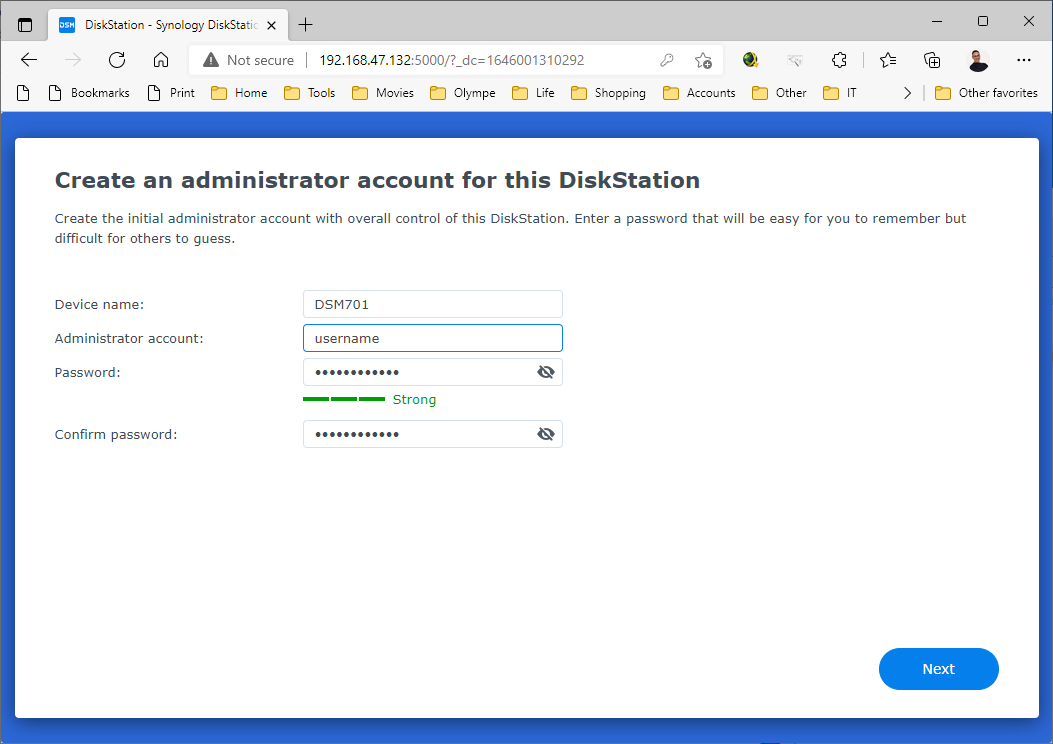This screenshot has width=1053, height=744.
Task: Click the 'Strong' strength label
Action: [x=414, y=400]
